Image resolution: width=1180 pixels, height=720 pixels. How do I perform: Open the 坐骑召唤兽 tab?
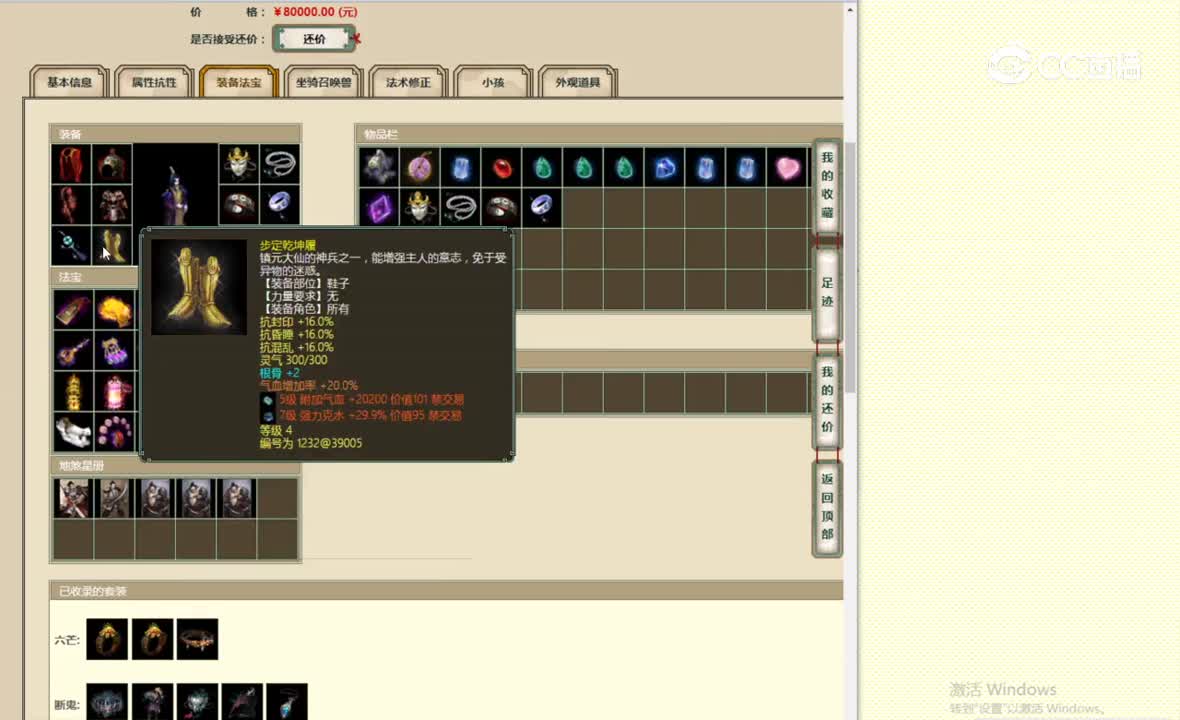coord(324,82)
